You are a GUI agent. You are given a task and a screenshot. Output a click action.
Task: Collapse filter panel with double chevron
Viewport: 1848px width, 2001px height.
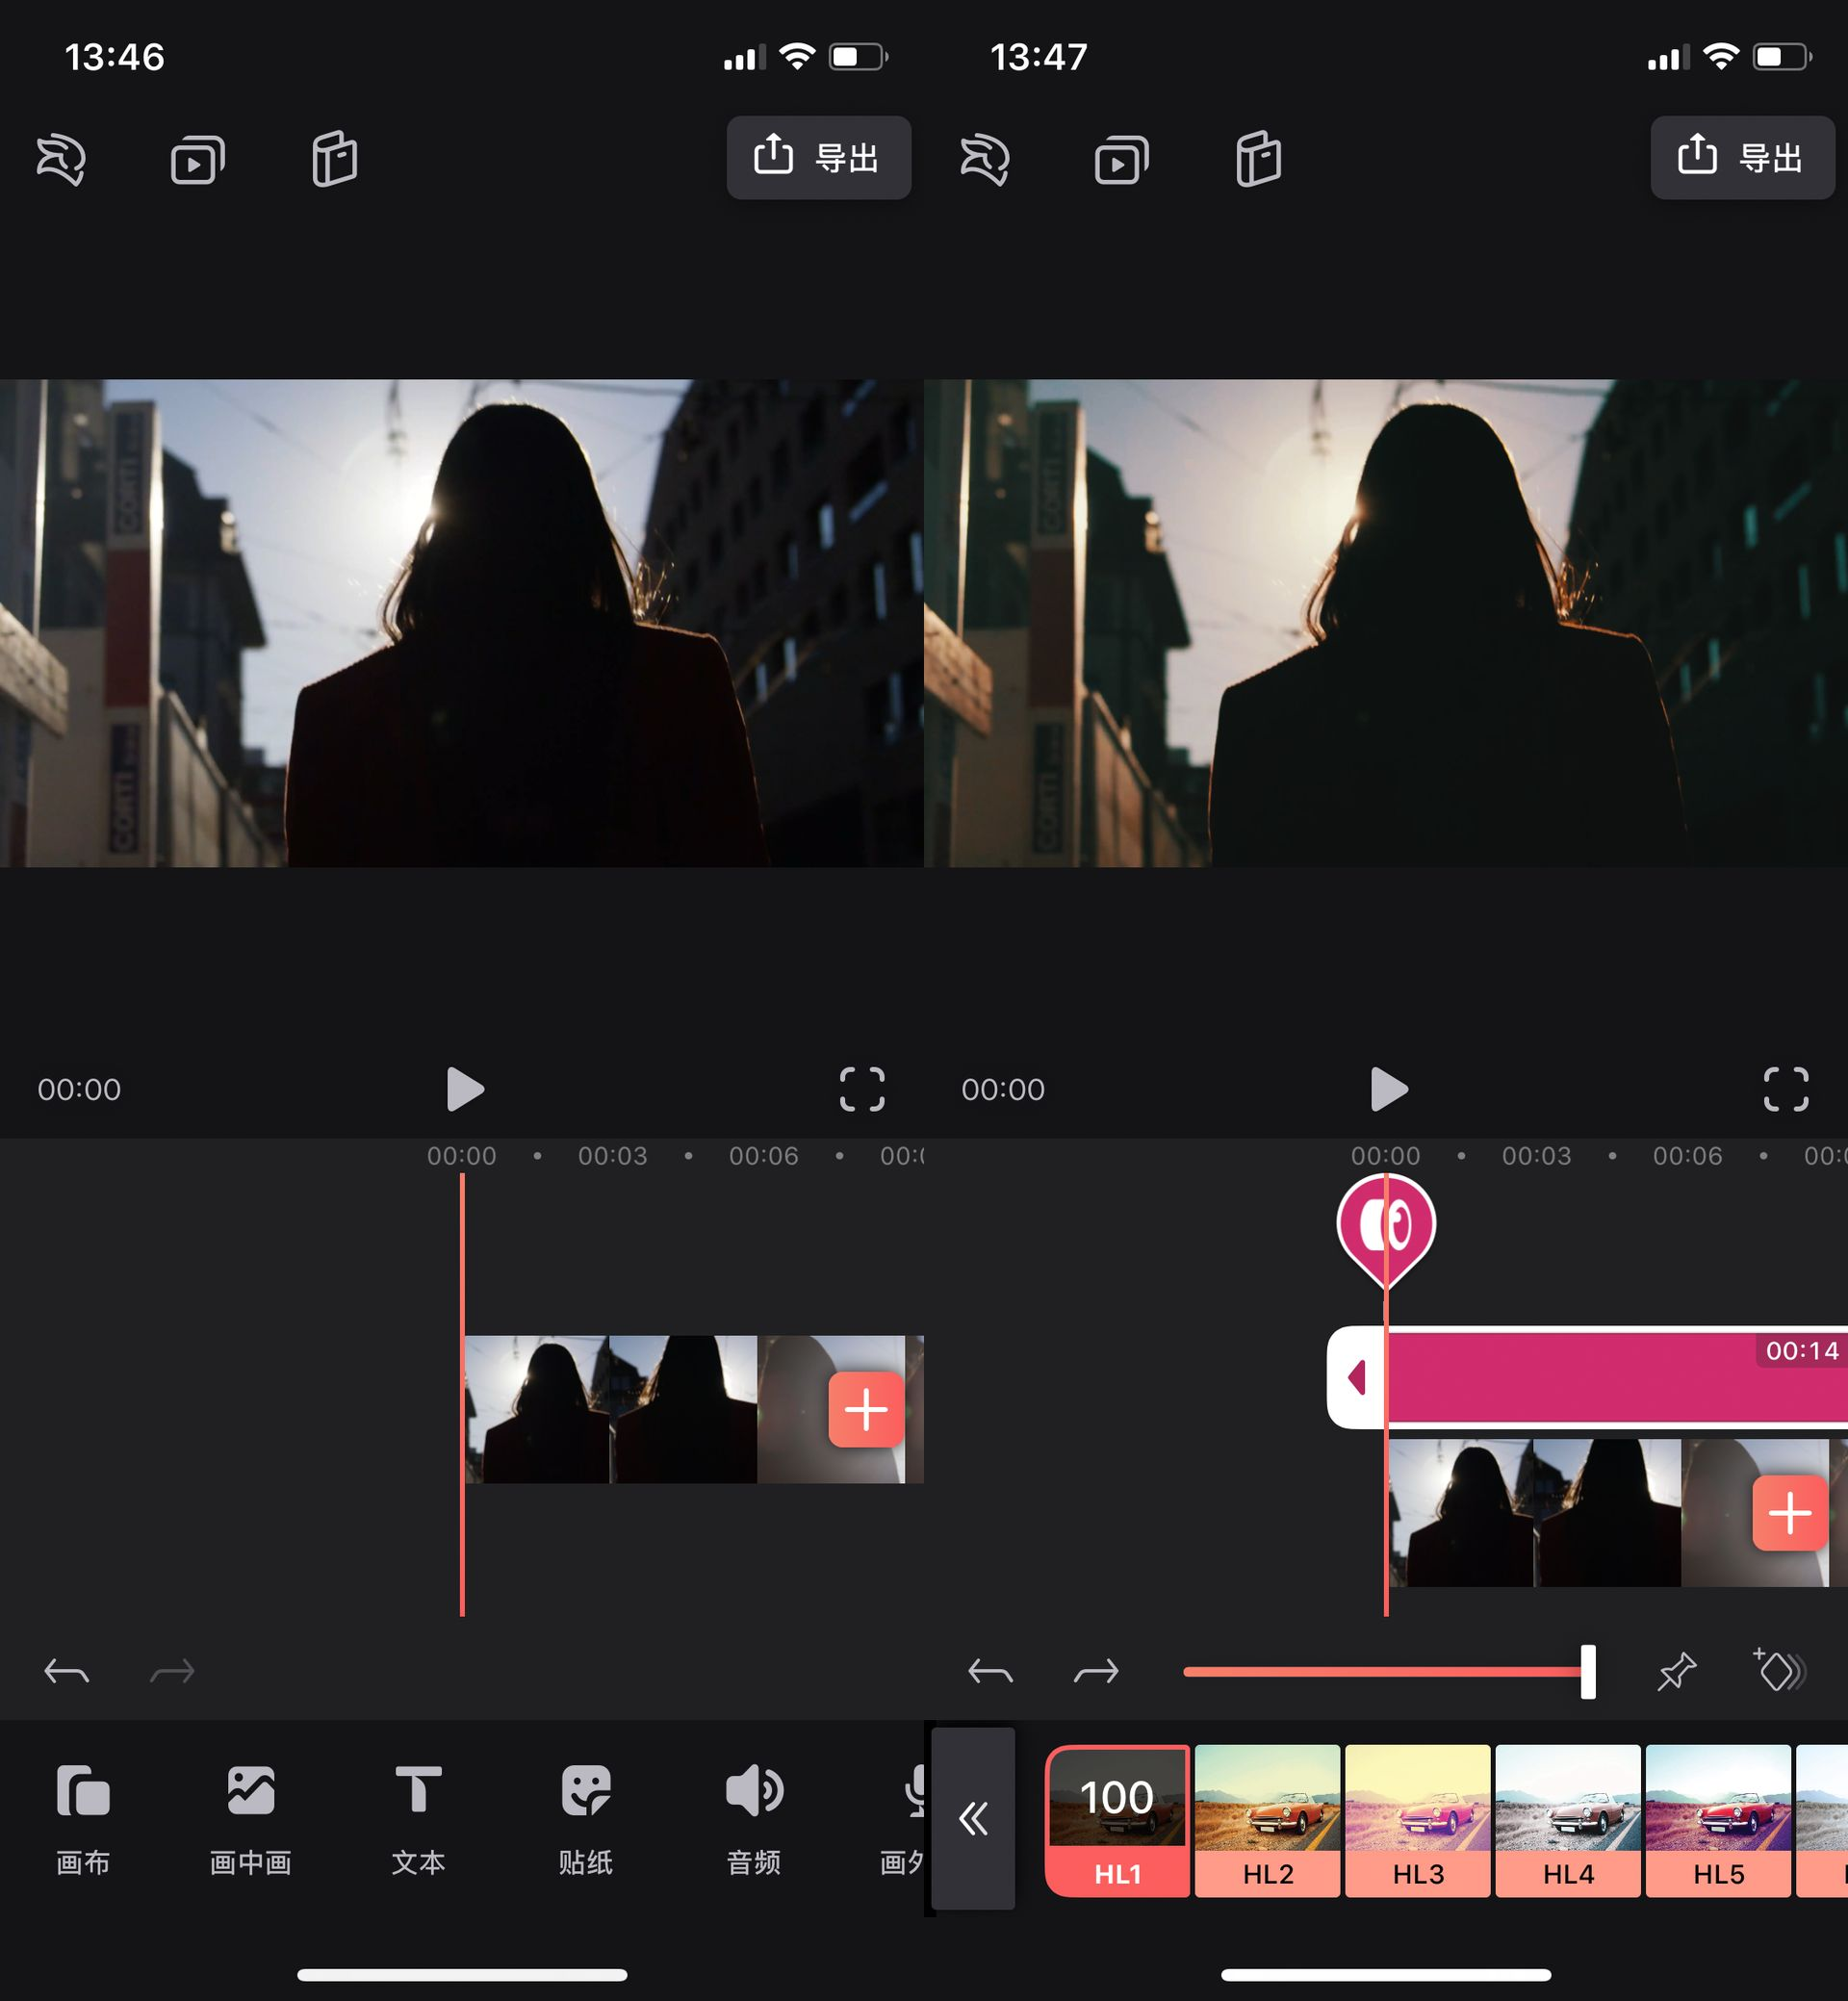(x=973, y=1818)
